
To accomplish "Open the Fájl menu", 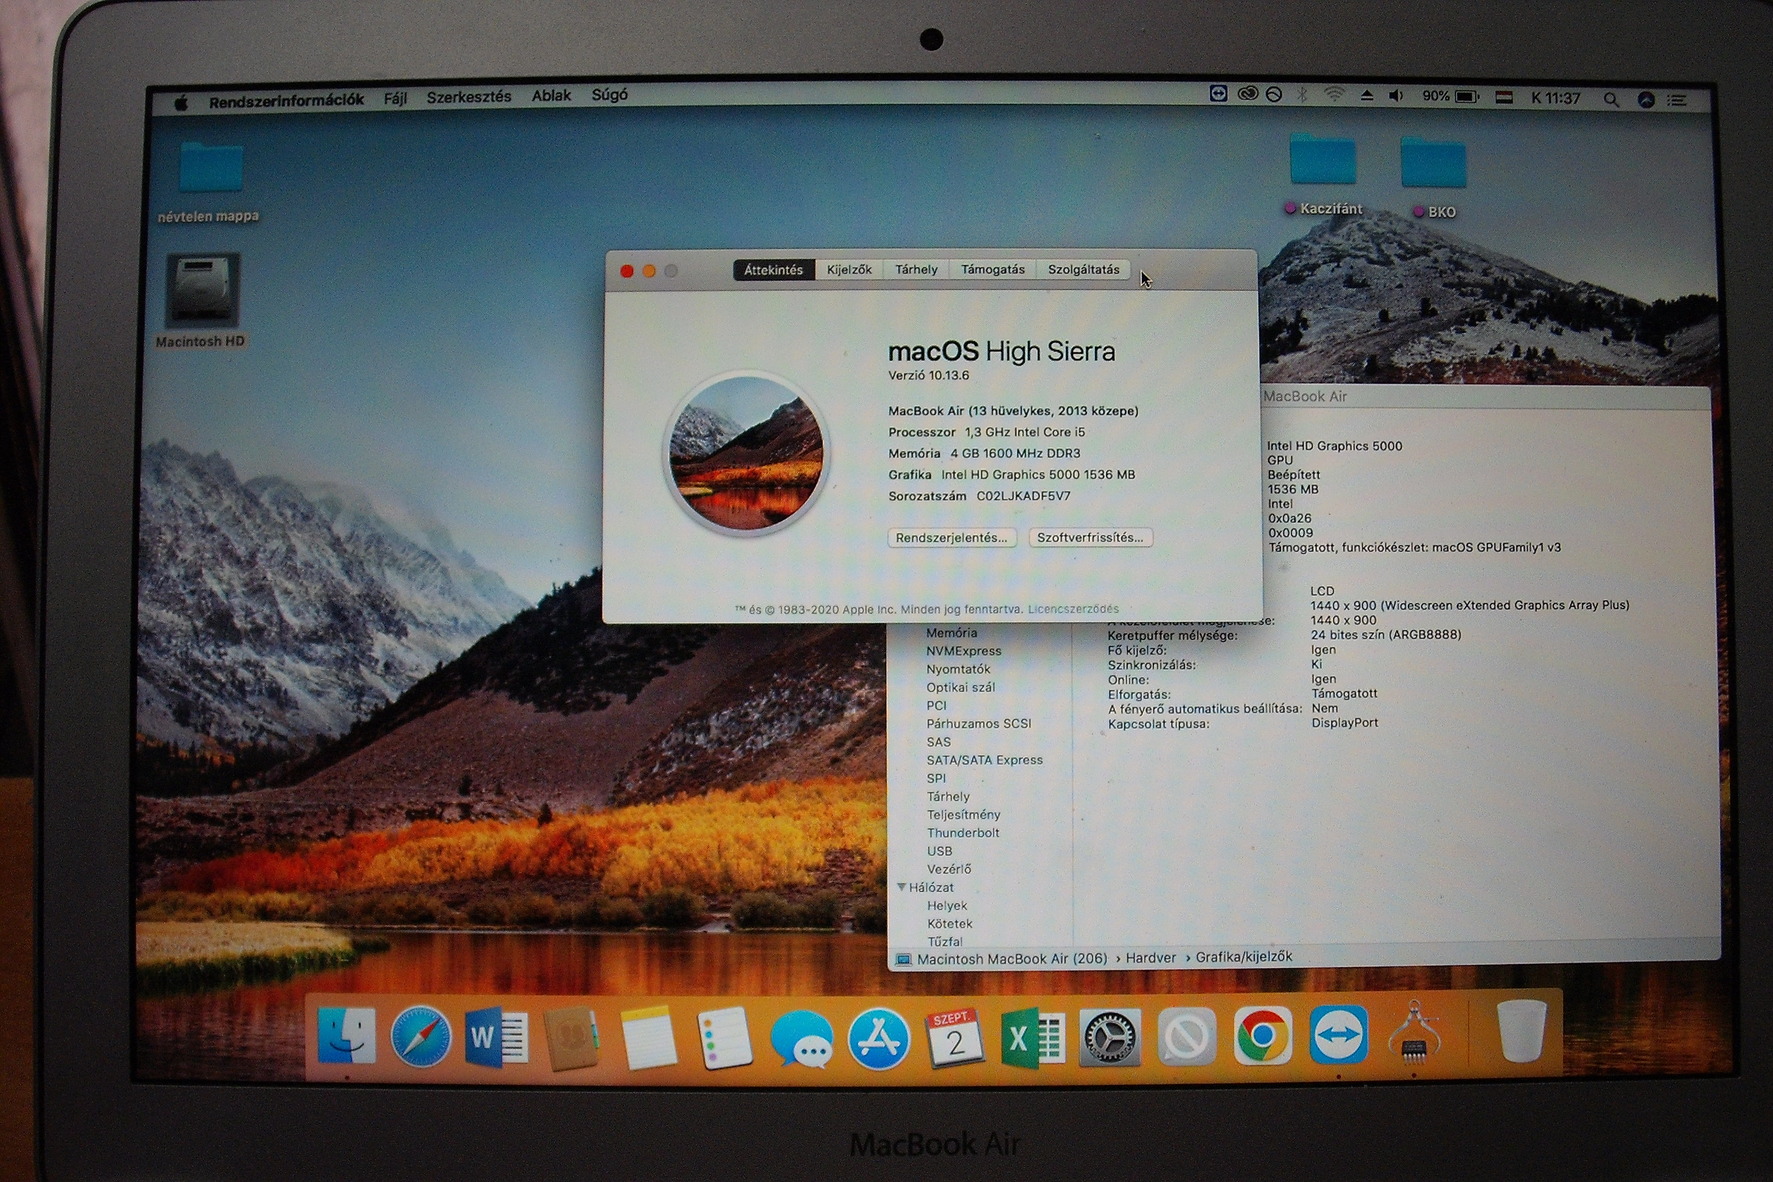I will [395, 99].
